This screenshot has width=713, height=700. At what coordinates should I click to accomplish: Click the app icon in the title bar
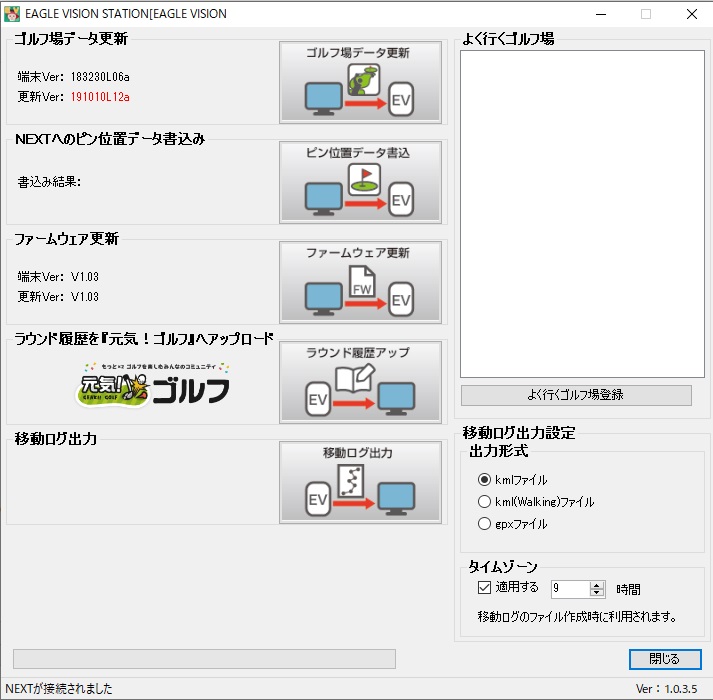[12, 14]
